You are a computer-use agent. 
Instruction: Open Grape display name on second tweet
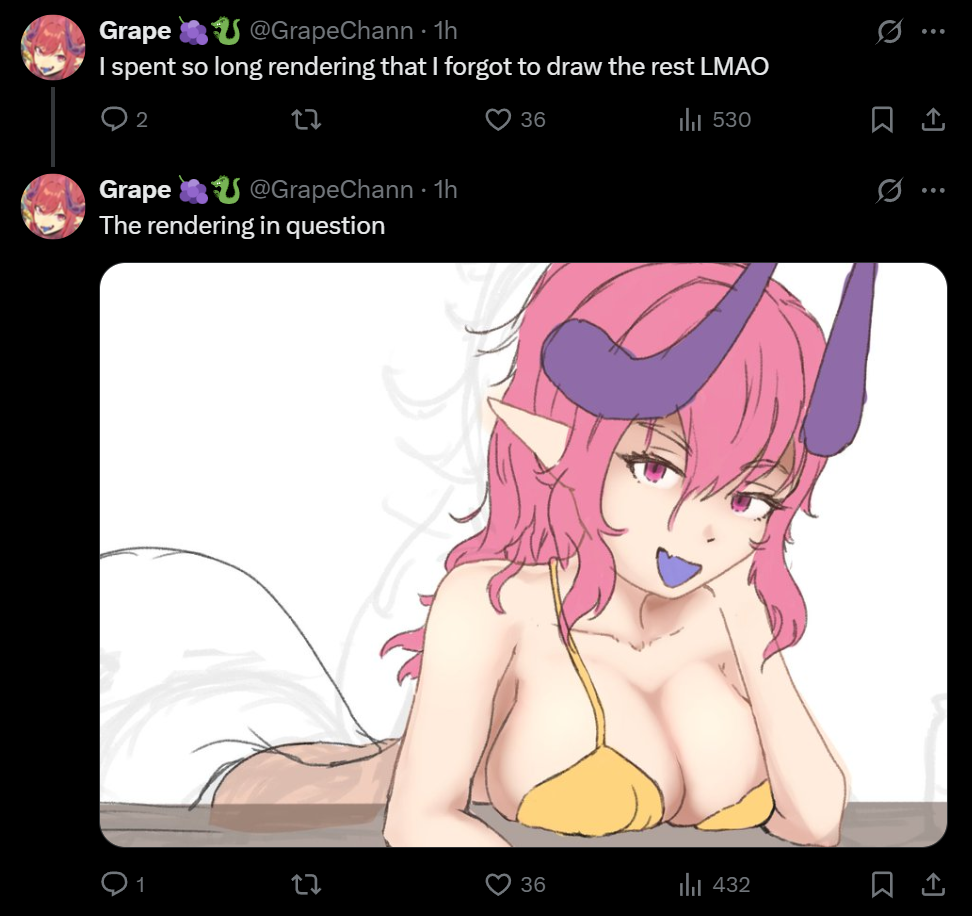(135, 190)
